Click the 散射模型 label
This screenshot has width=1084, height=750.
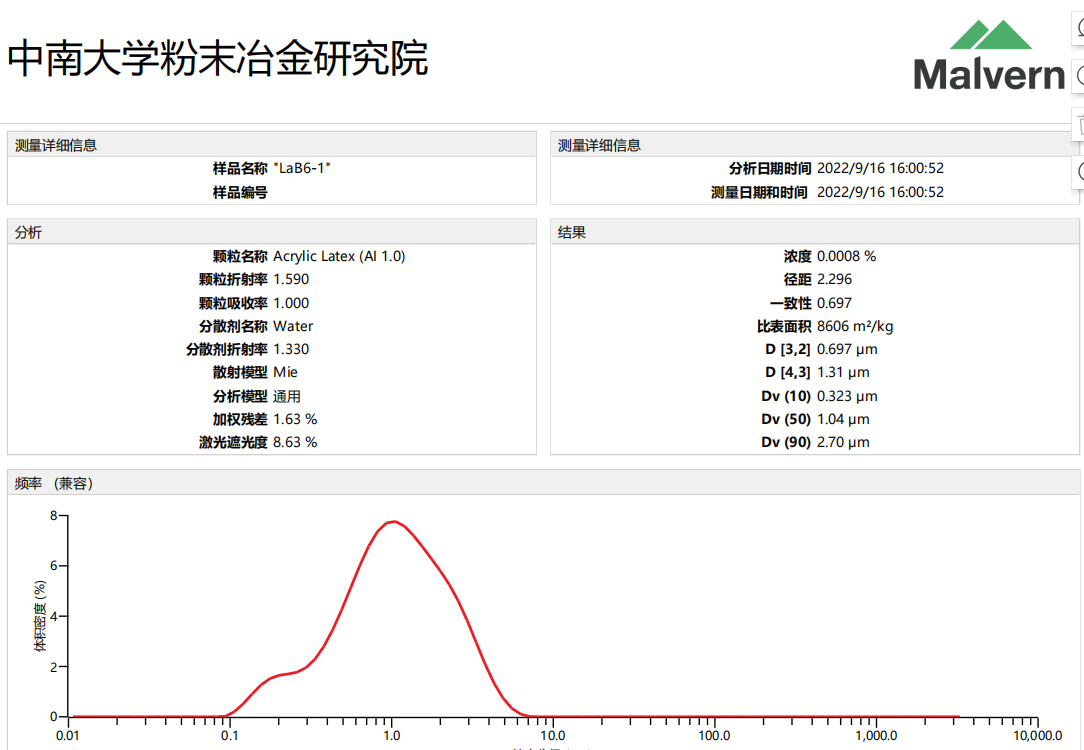click(240, 373)
